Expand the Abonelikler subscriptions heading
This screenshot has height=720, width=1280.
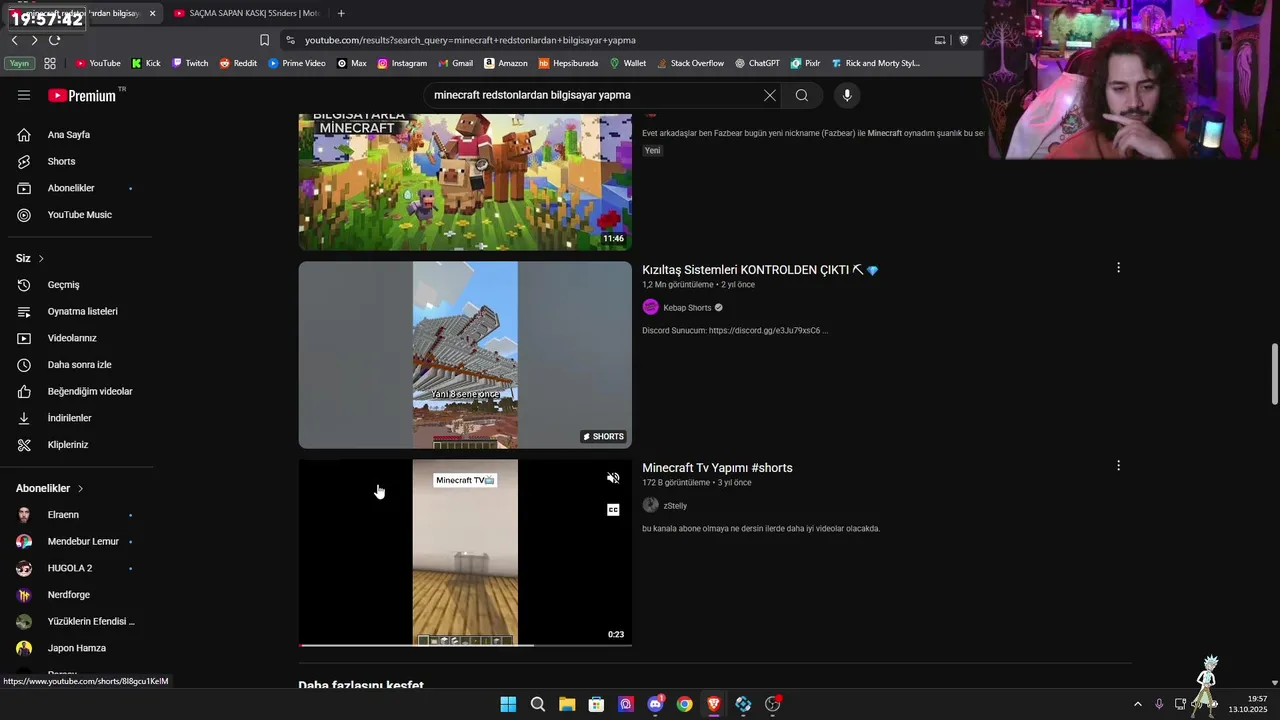click(50, 488)
